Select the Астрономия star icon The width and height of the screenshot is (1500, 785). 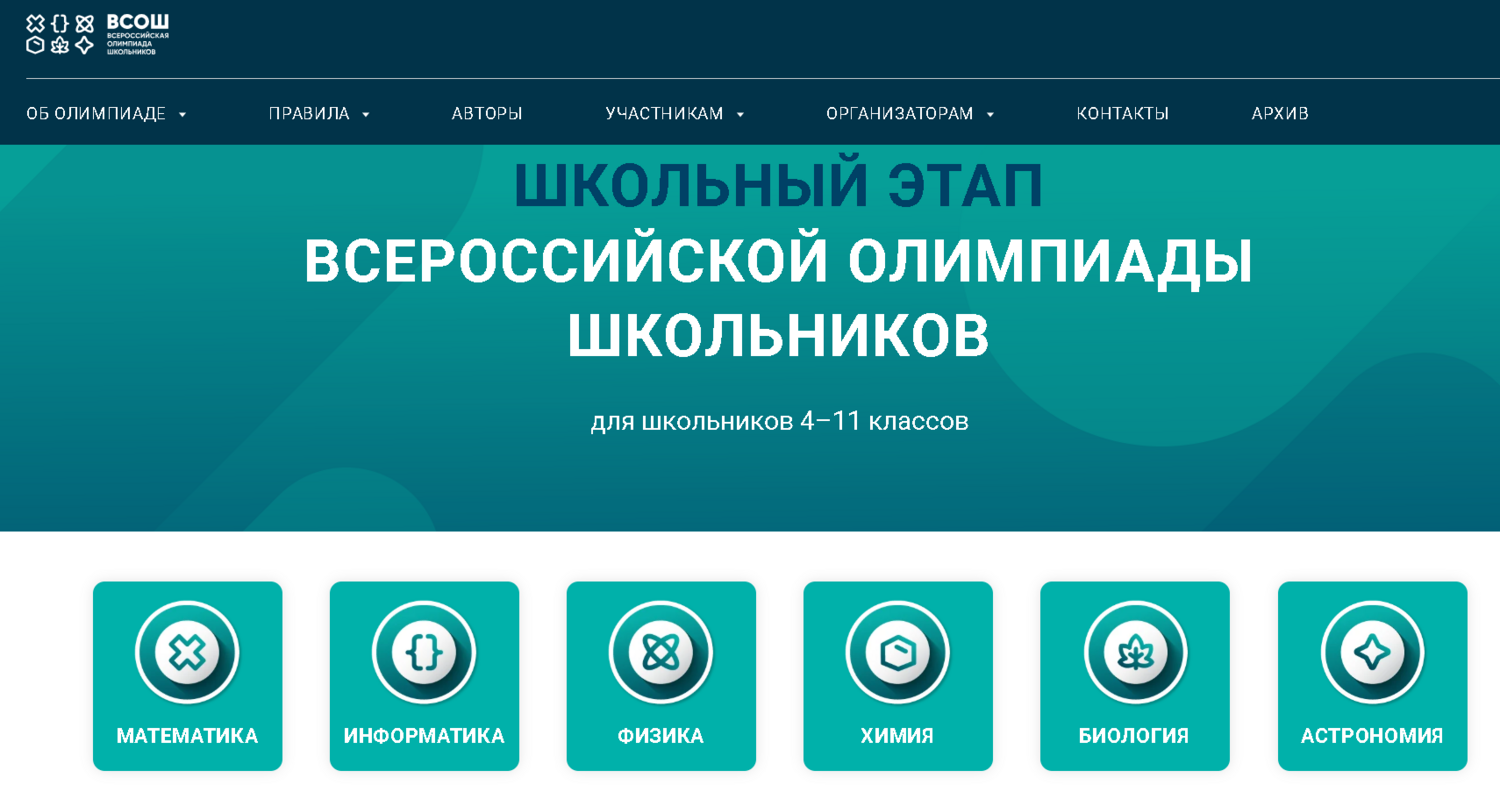[1372, 653]
